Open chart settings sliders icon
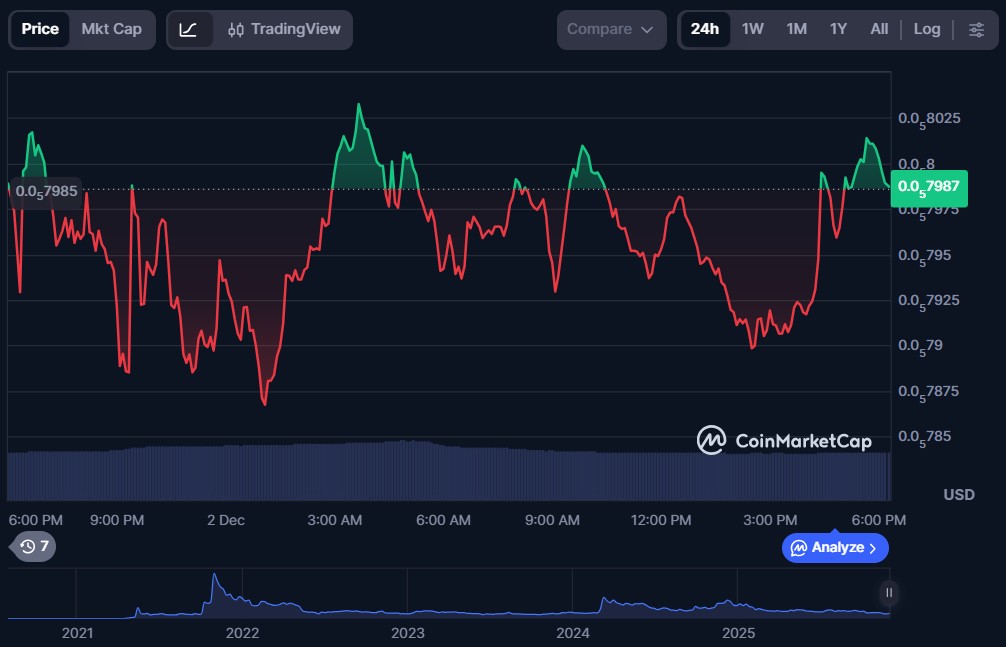 tap(976, 30)
